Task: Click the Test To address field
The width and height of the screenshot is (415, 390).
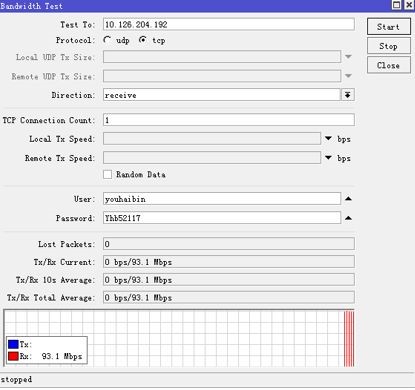Action: tap(229, 24)
